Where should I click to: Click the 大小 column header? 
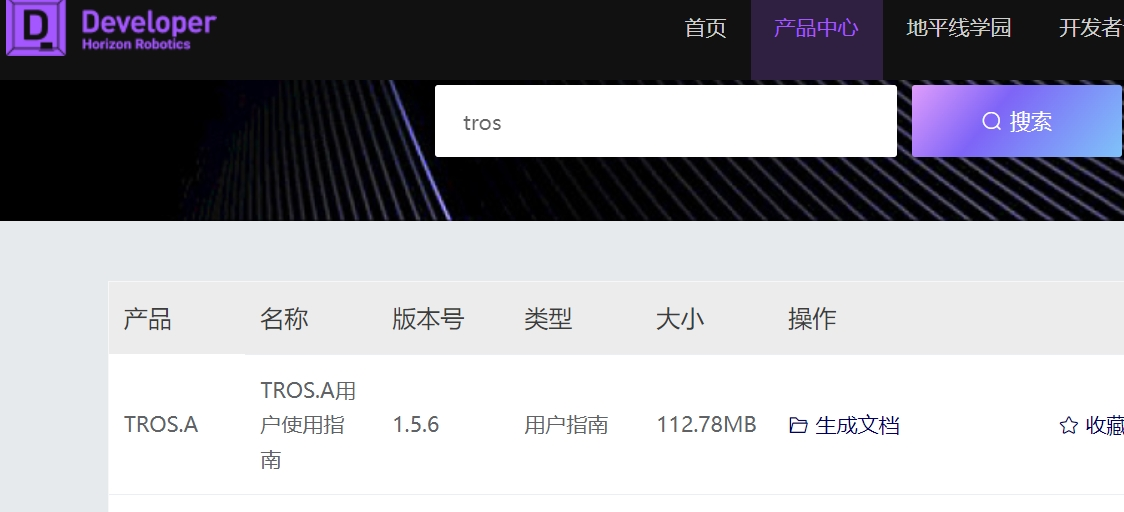[680, 319]
